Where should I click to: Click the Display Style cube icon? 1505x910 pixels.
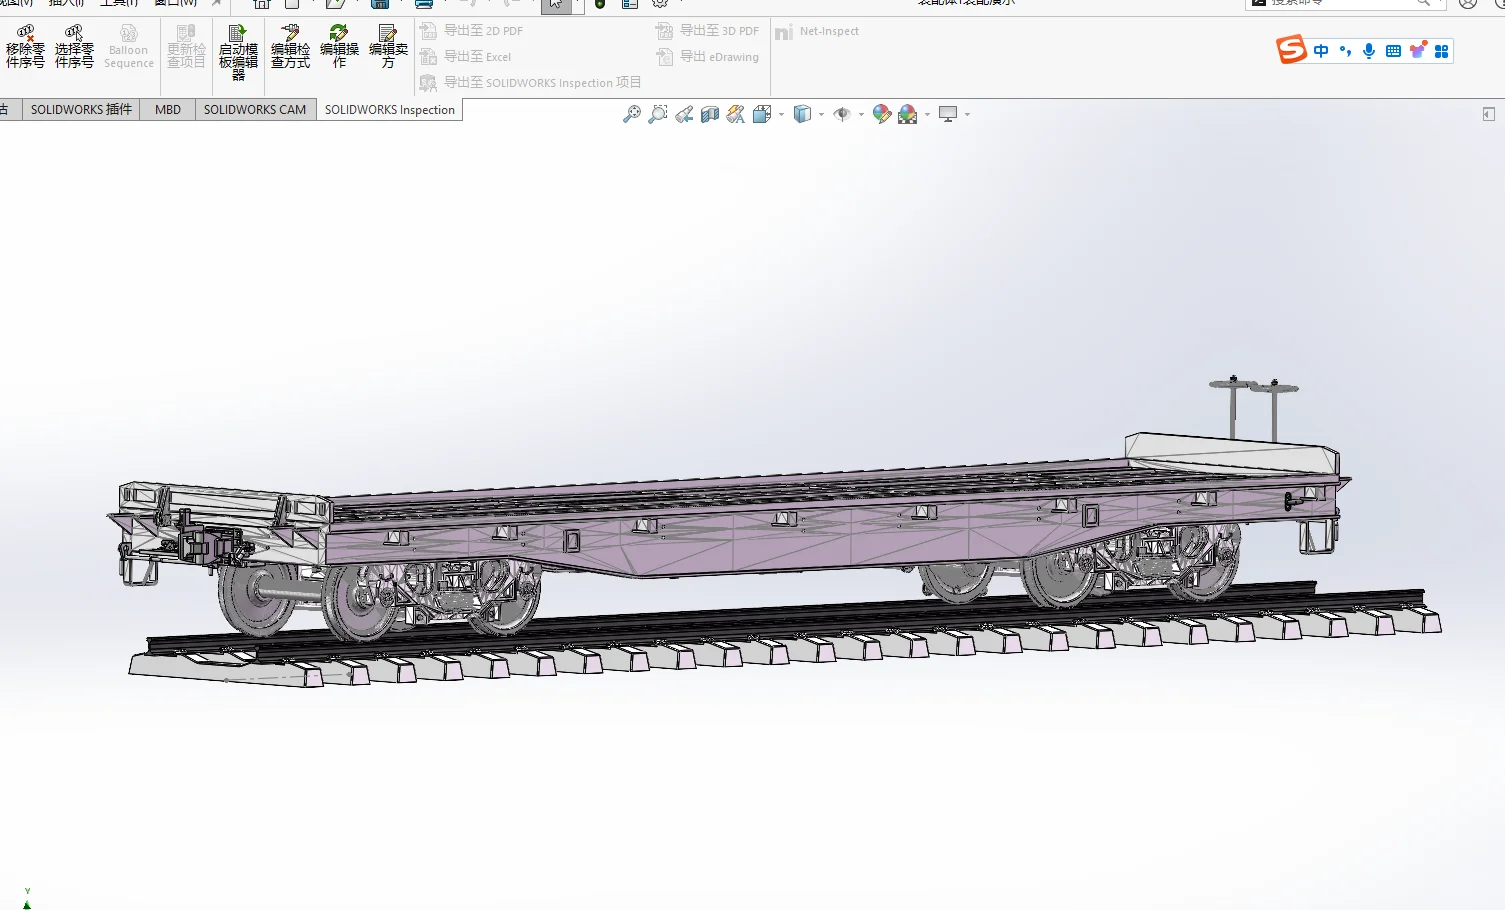tap(802, 115)
